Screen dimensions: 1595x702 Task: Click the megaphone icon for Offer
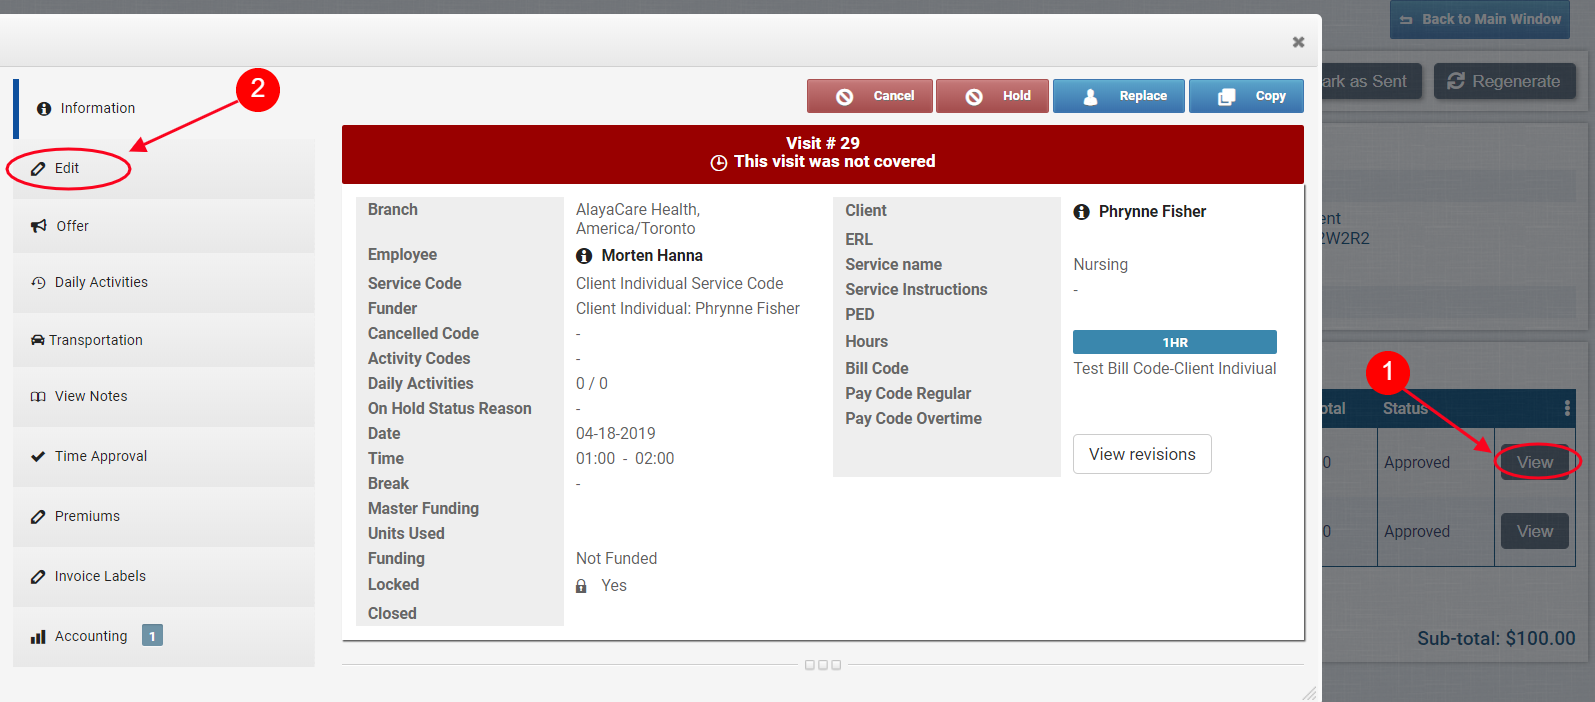[x=39, y=226]
